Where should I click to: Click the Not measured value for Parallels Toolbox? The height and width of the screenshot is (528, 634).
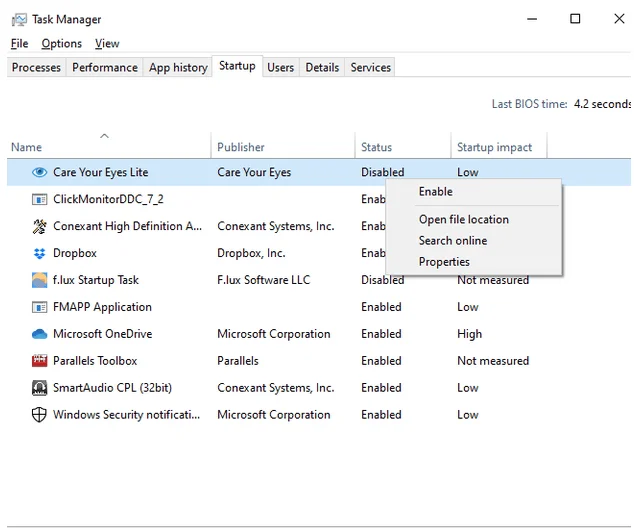[493, 361]
